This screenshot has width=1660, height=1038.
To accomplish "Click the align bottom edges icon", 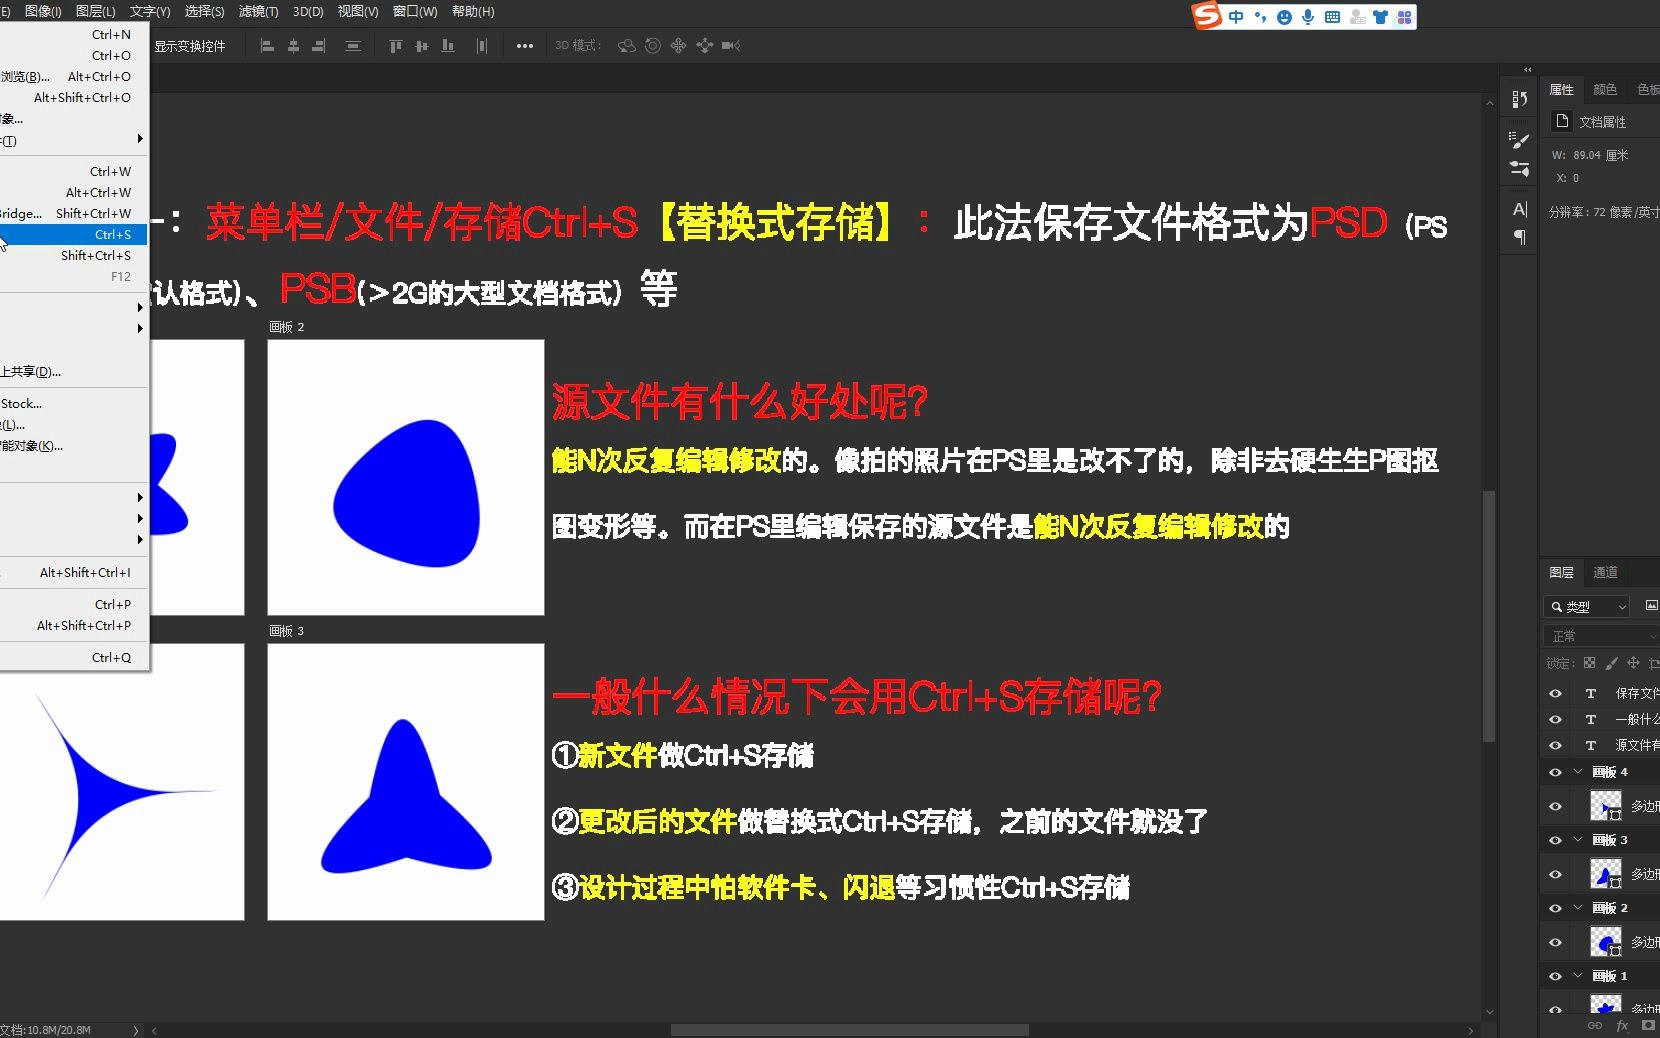I will [448, 46].
